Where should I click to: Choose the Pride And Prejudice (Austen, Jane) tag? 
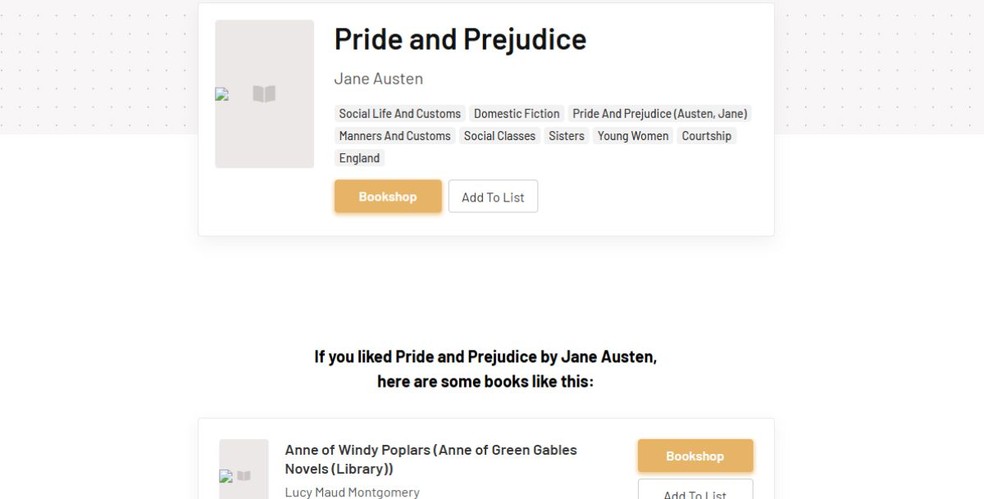coord(660,114)
